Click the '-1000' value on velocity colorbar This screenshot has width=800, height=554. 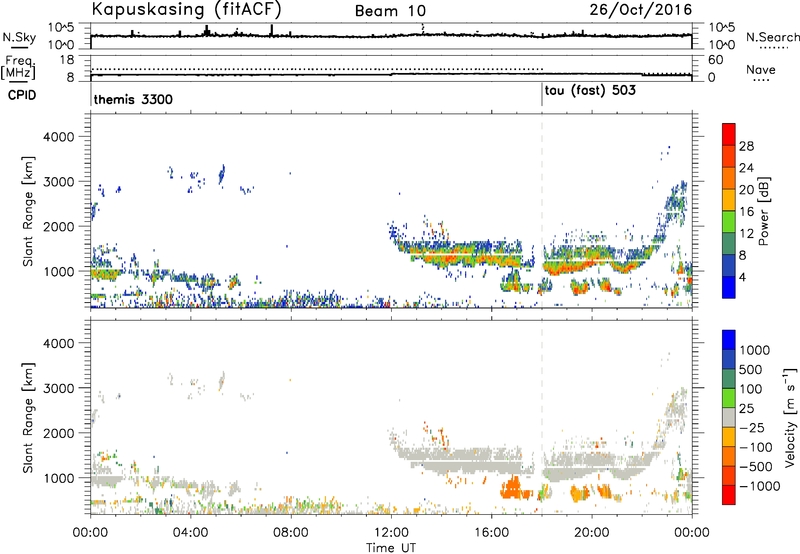[x=759, y=486]
